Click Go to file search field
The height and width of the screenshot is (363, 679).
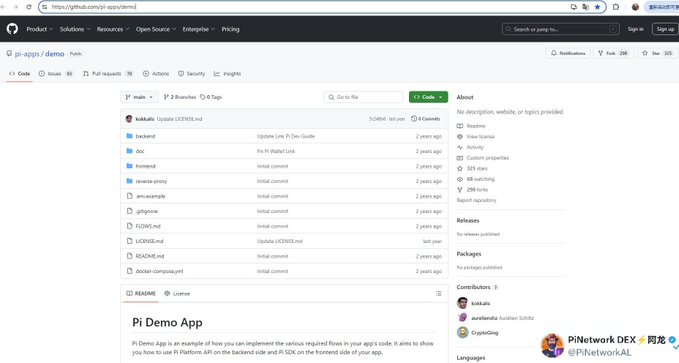pos(363,97)
